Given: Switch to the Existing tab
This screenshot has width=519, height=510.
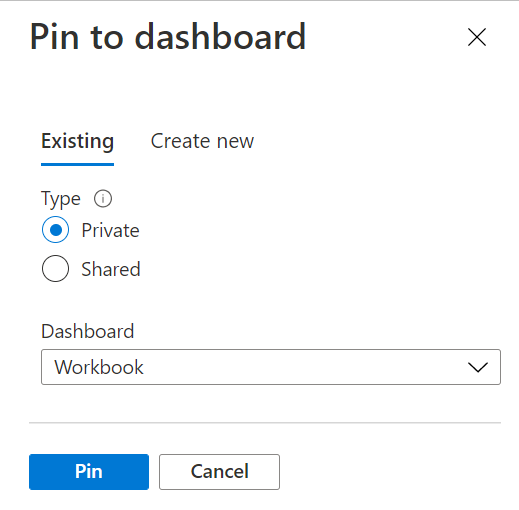Looking at the screenshot, I should coord(77,141).
